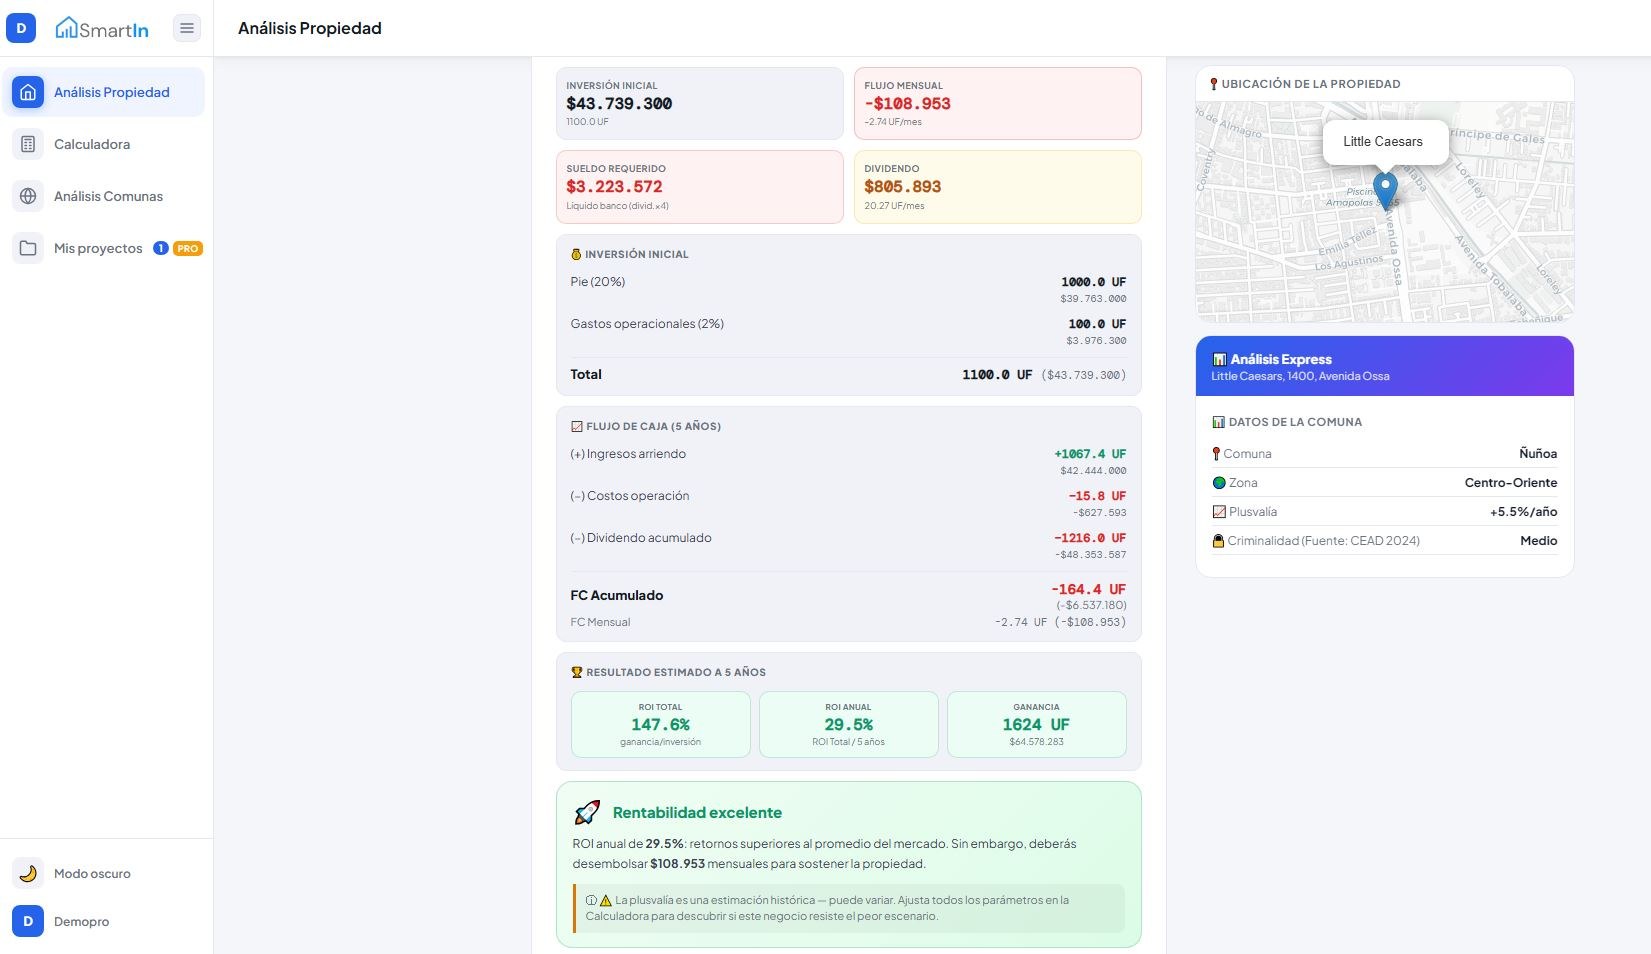Open Calculadora menu item
This screenshot has width=1651, height=954.
tap(104, 144)
